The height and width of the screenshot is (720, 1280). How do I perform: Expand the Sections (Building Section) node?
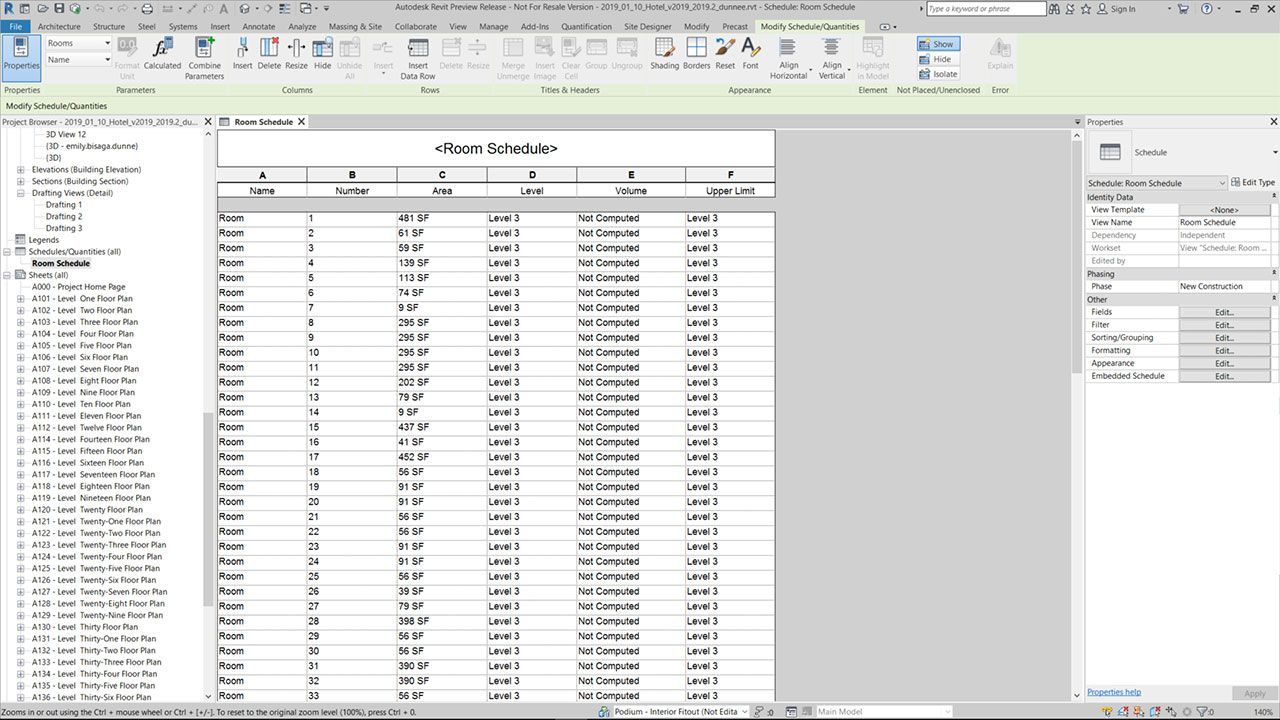coord(22,182)
